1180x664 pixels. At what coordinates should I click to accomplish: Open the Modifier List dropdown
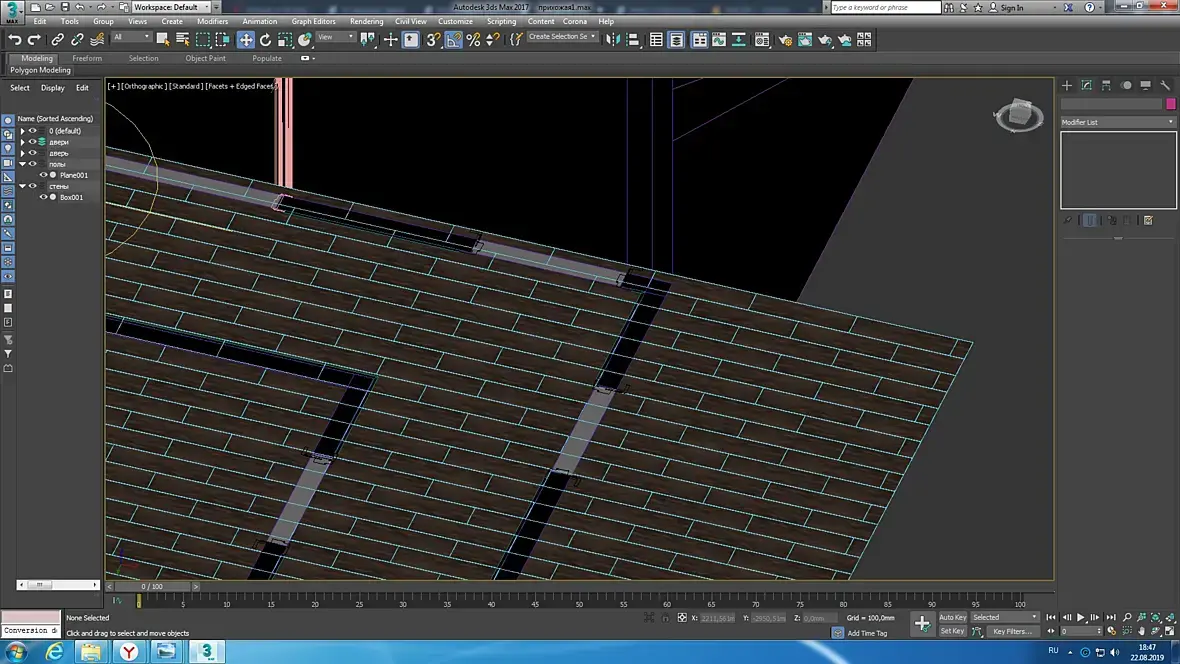point(1118,122)
